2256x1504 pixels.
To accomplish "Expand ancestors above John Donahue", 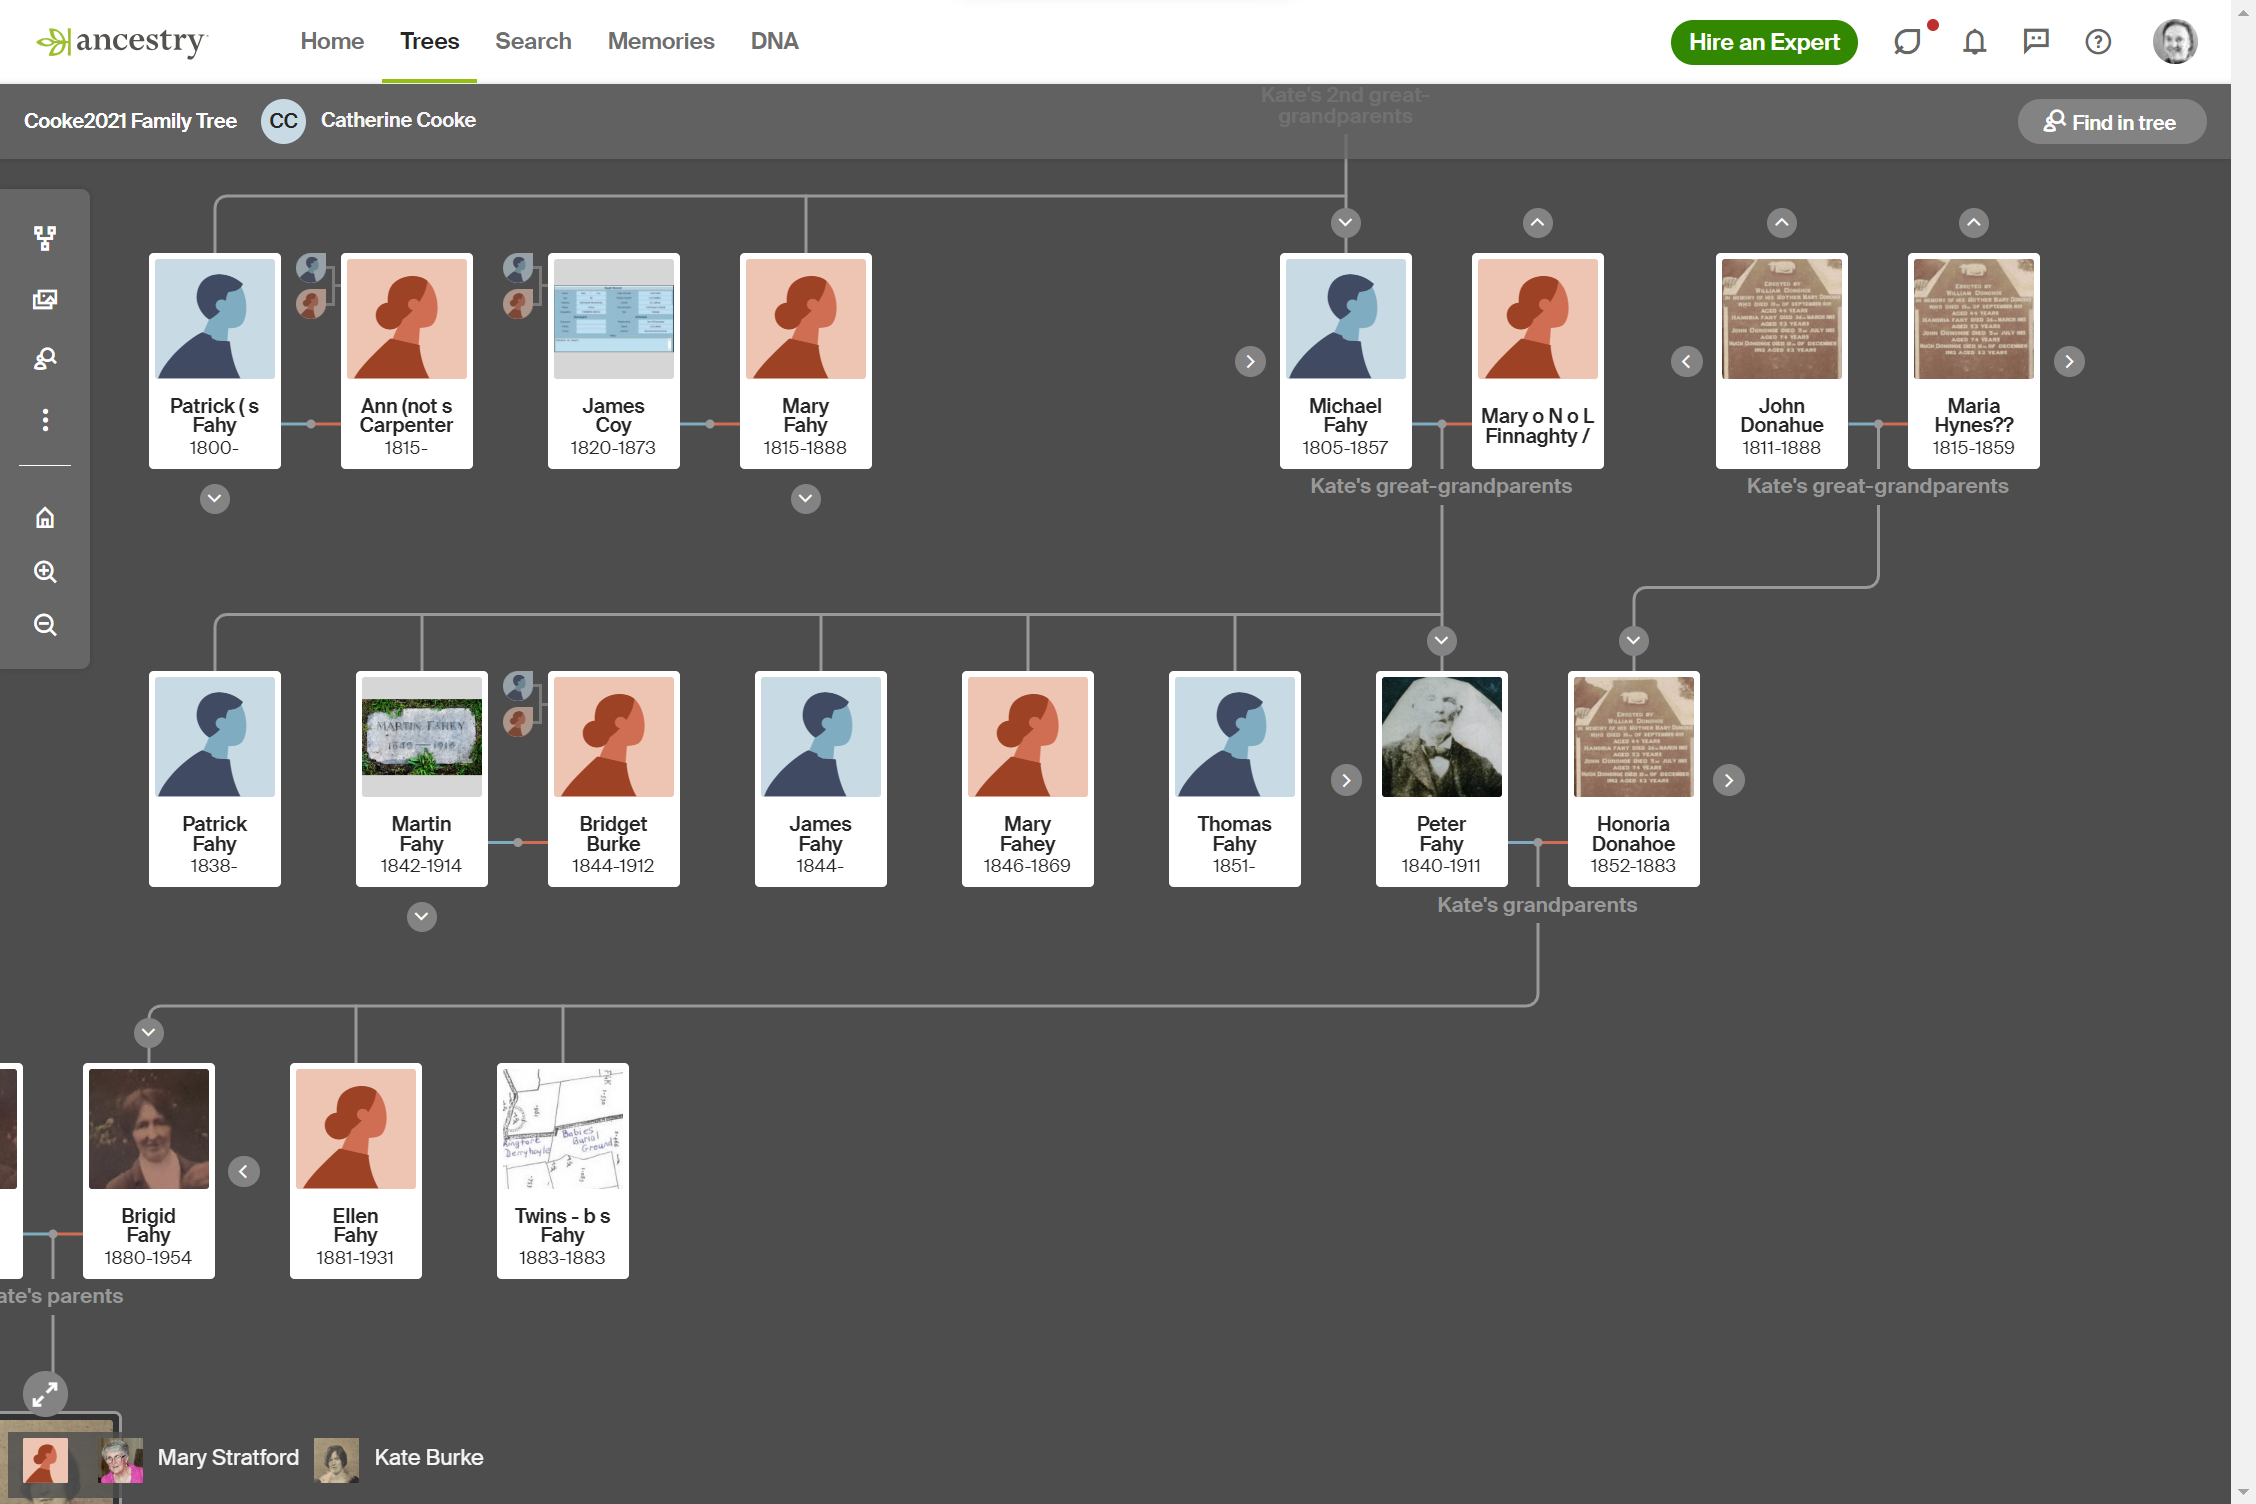I will pyautogui.click(x=1782, y=223).
